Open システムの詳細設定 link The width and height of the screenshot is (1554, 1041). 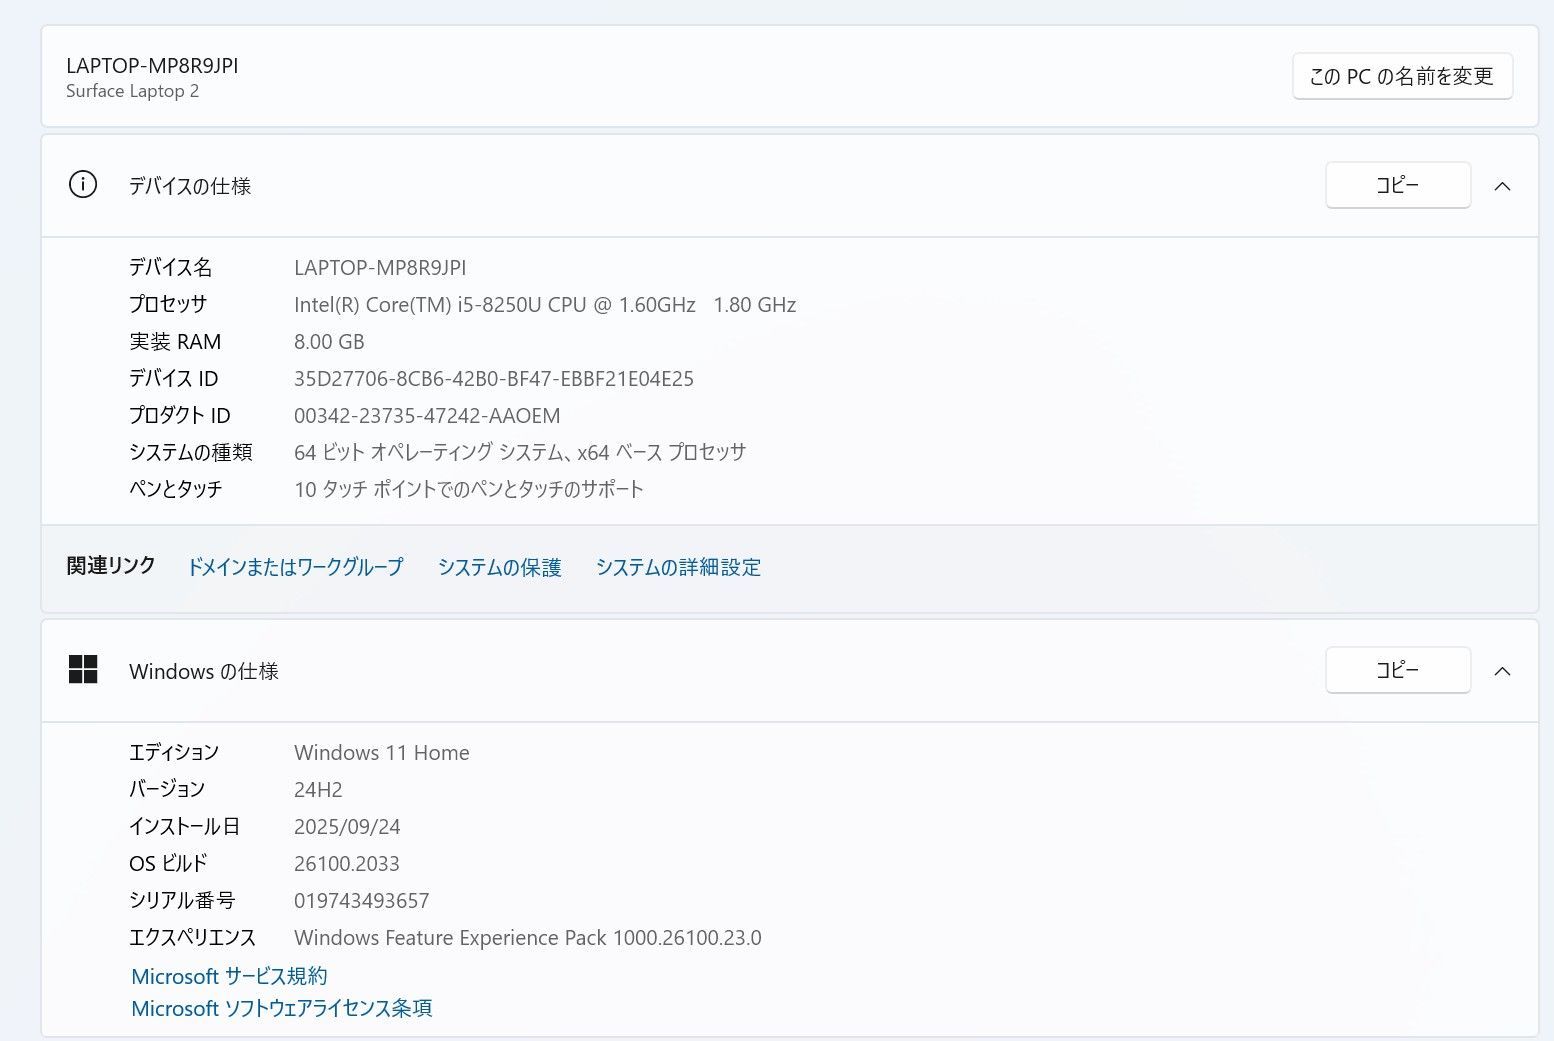pyautogui.click(x=678, y=567)
